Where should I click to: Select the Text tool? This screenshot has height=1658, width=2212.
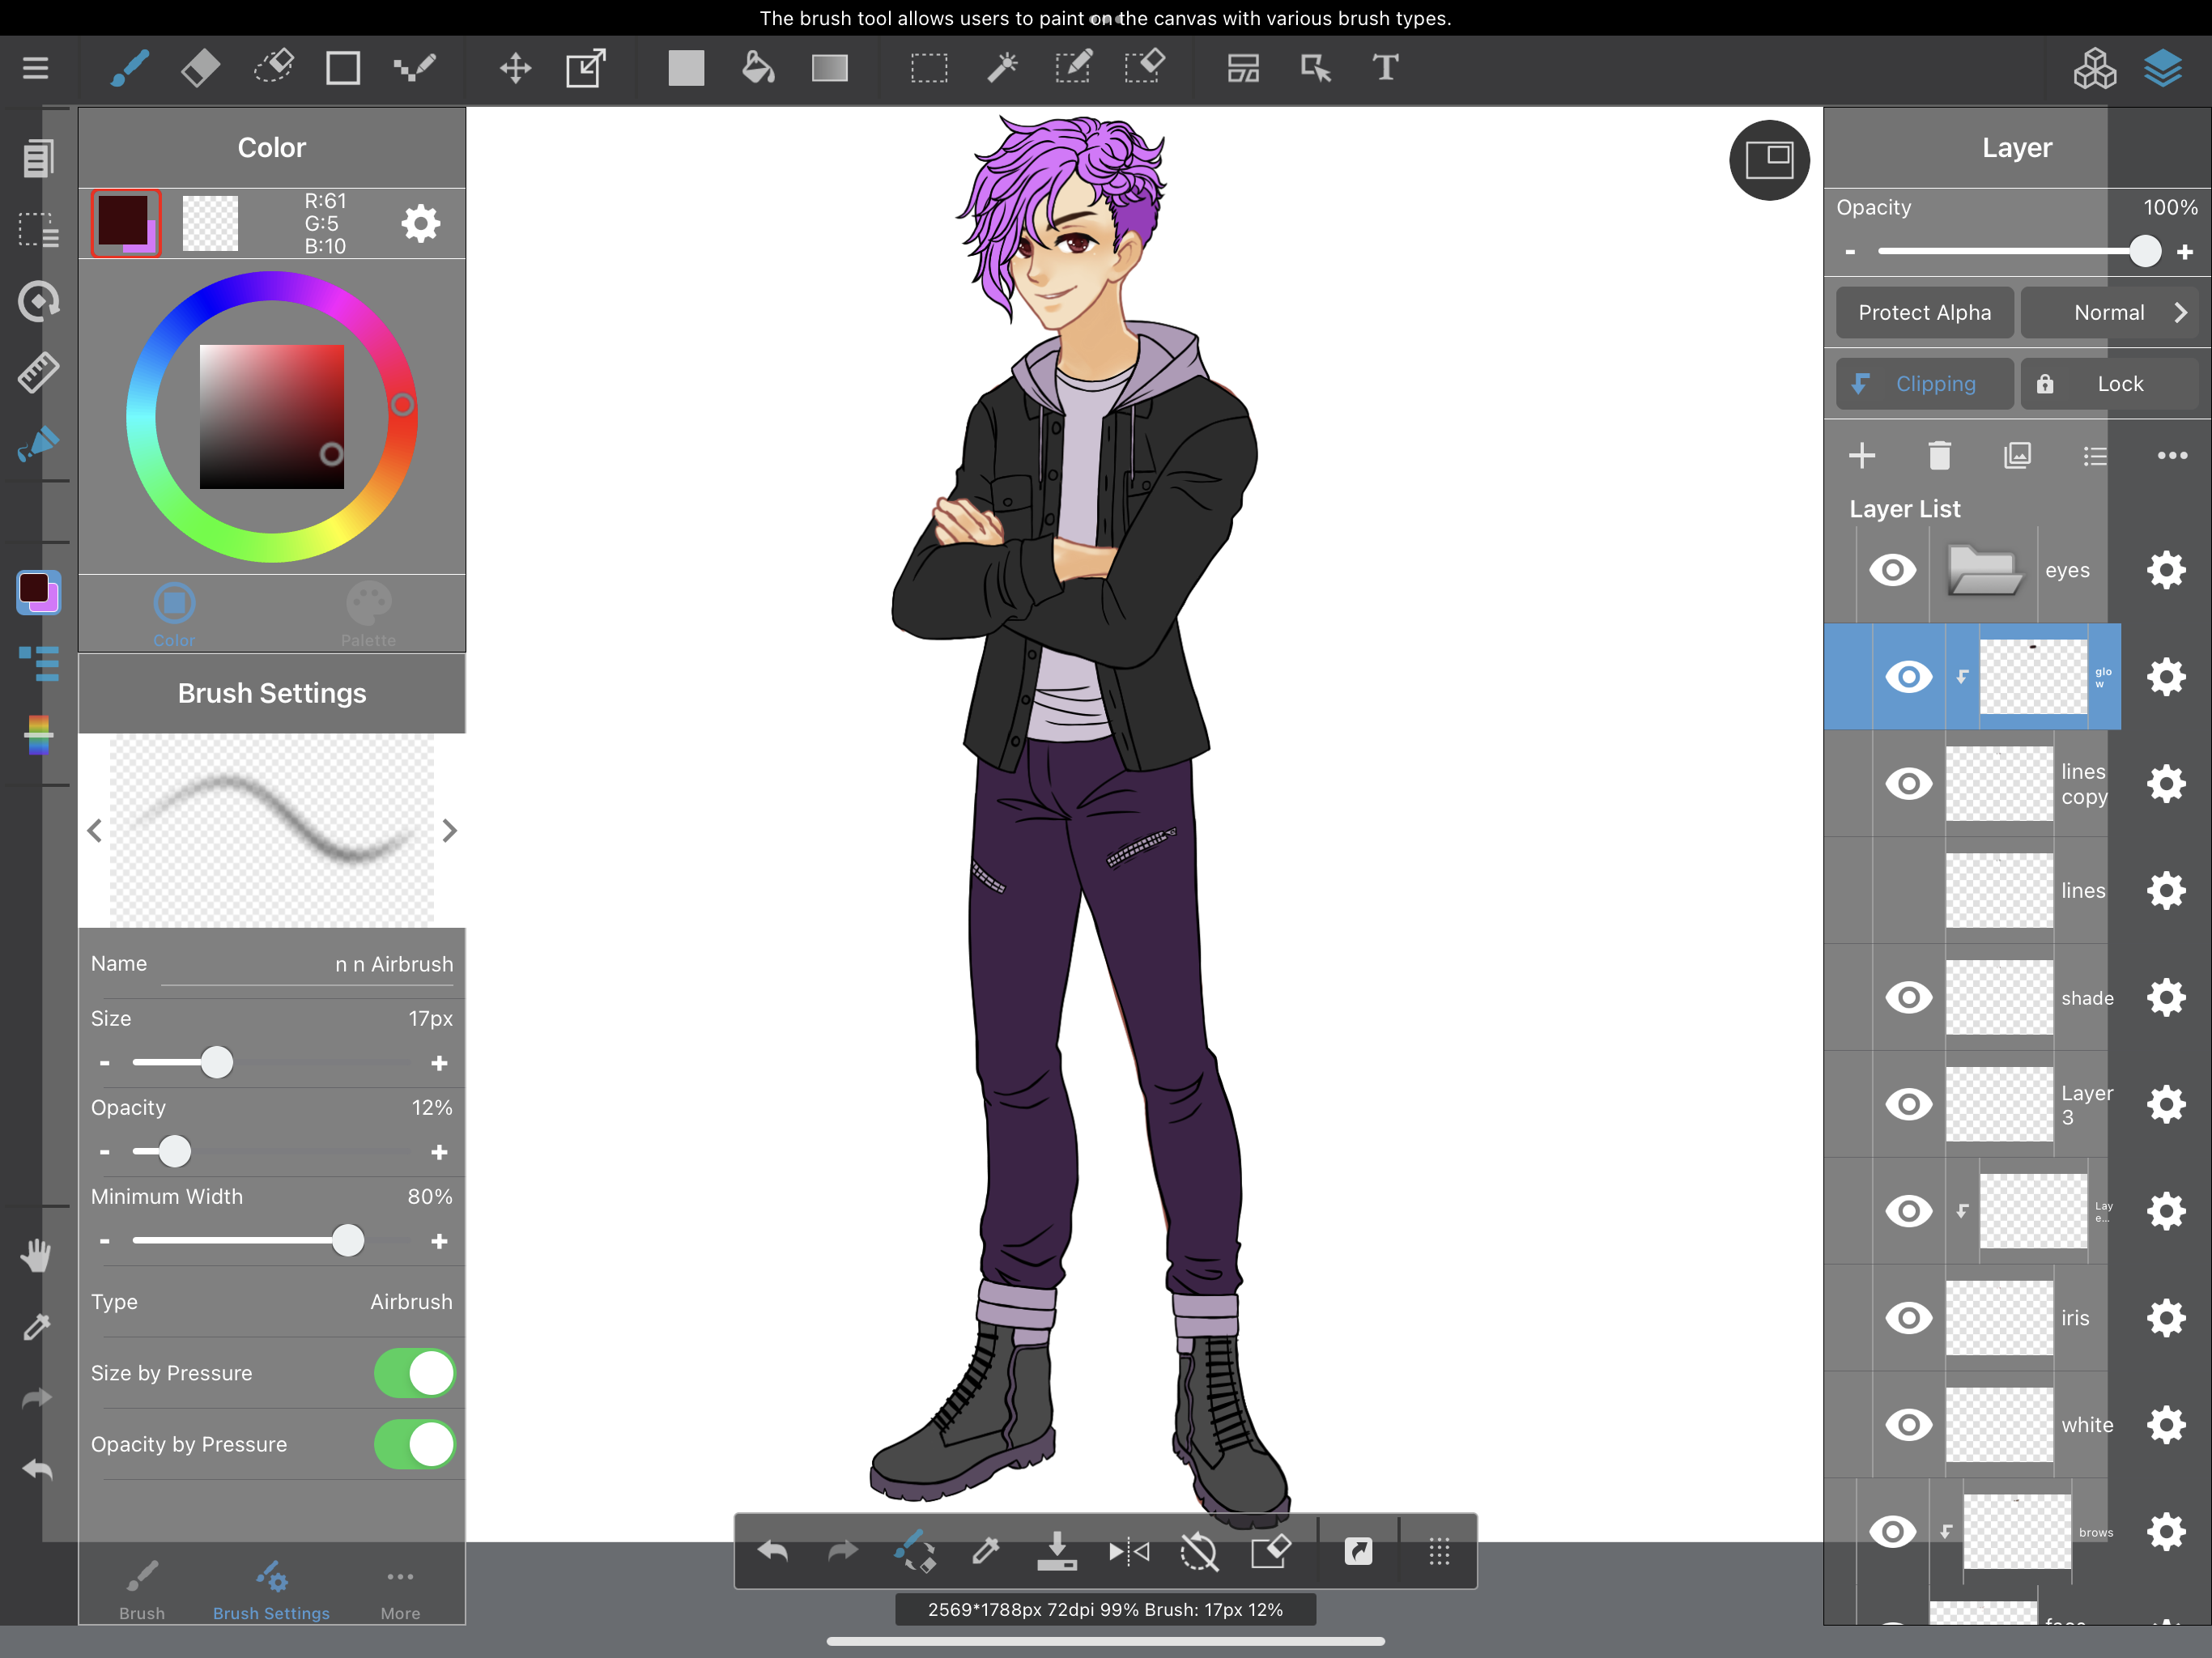pyautogui.click(x=1385, y=68)
